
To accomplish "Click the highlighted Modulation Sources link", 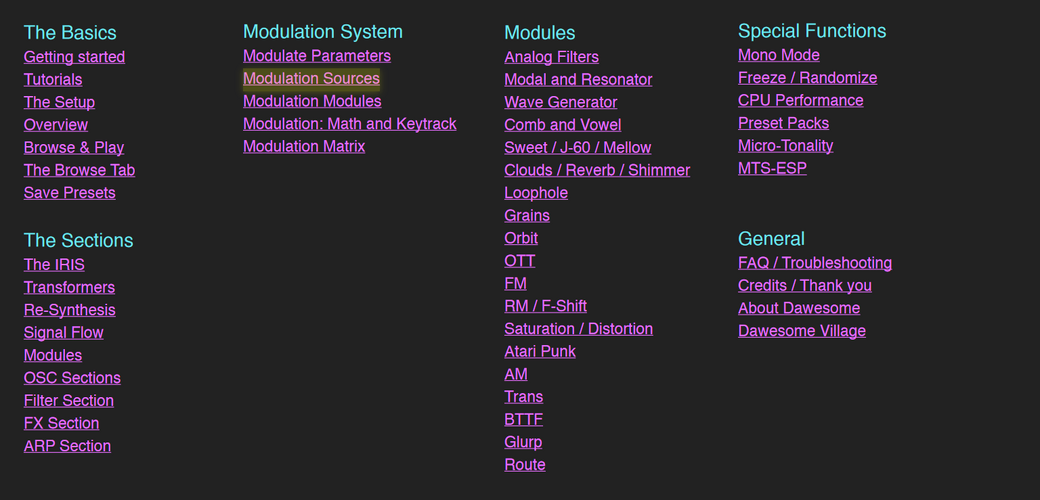I will coord(311,78).
